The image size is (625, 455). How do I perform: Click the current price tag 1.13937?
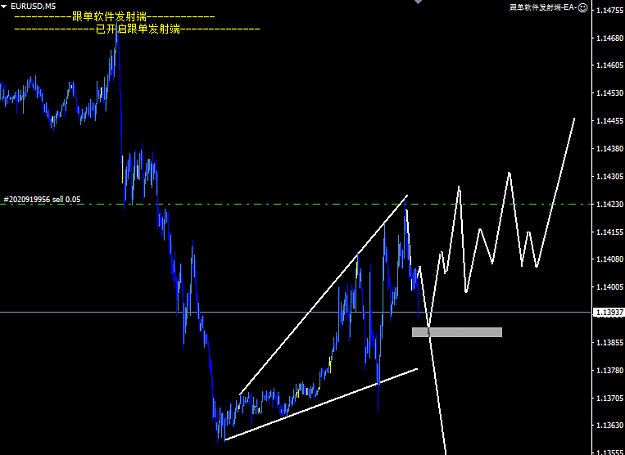click(609, 312)
